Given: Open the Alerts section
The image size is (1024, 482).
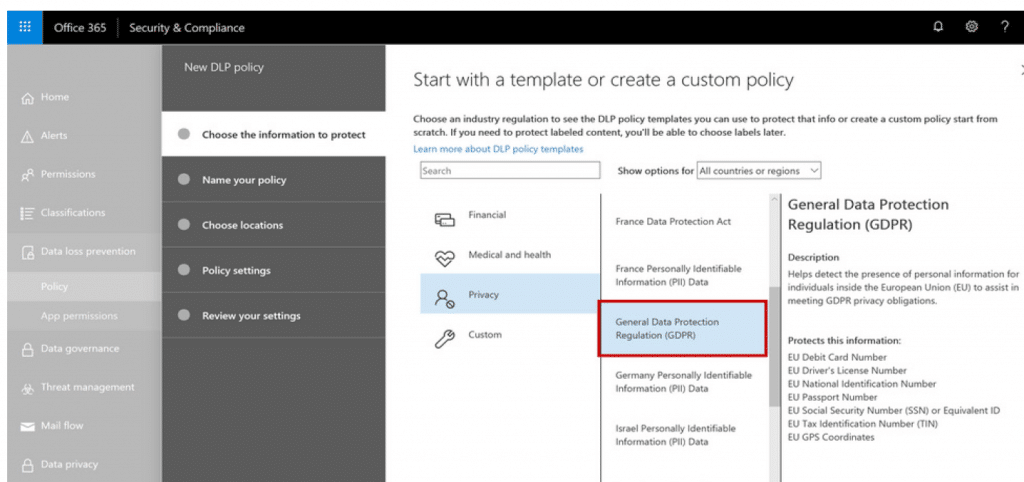Looking at the screenshot, I should (x=54, y=135).
